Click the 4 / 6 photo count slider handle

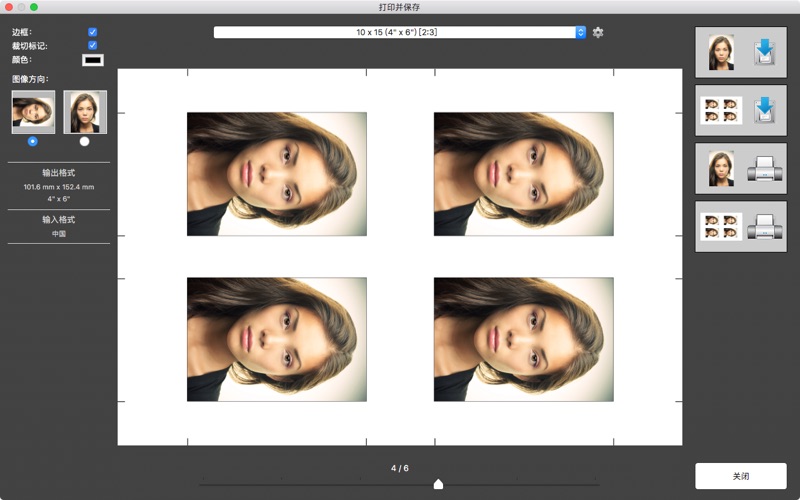tap(438, 484)
